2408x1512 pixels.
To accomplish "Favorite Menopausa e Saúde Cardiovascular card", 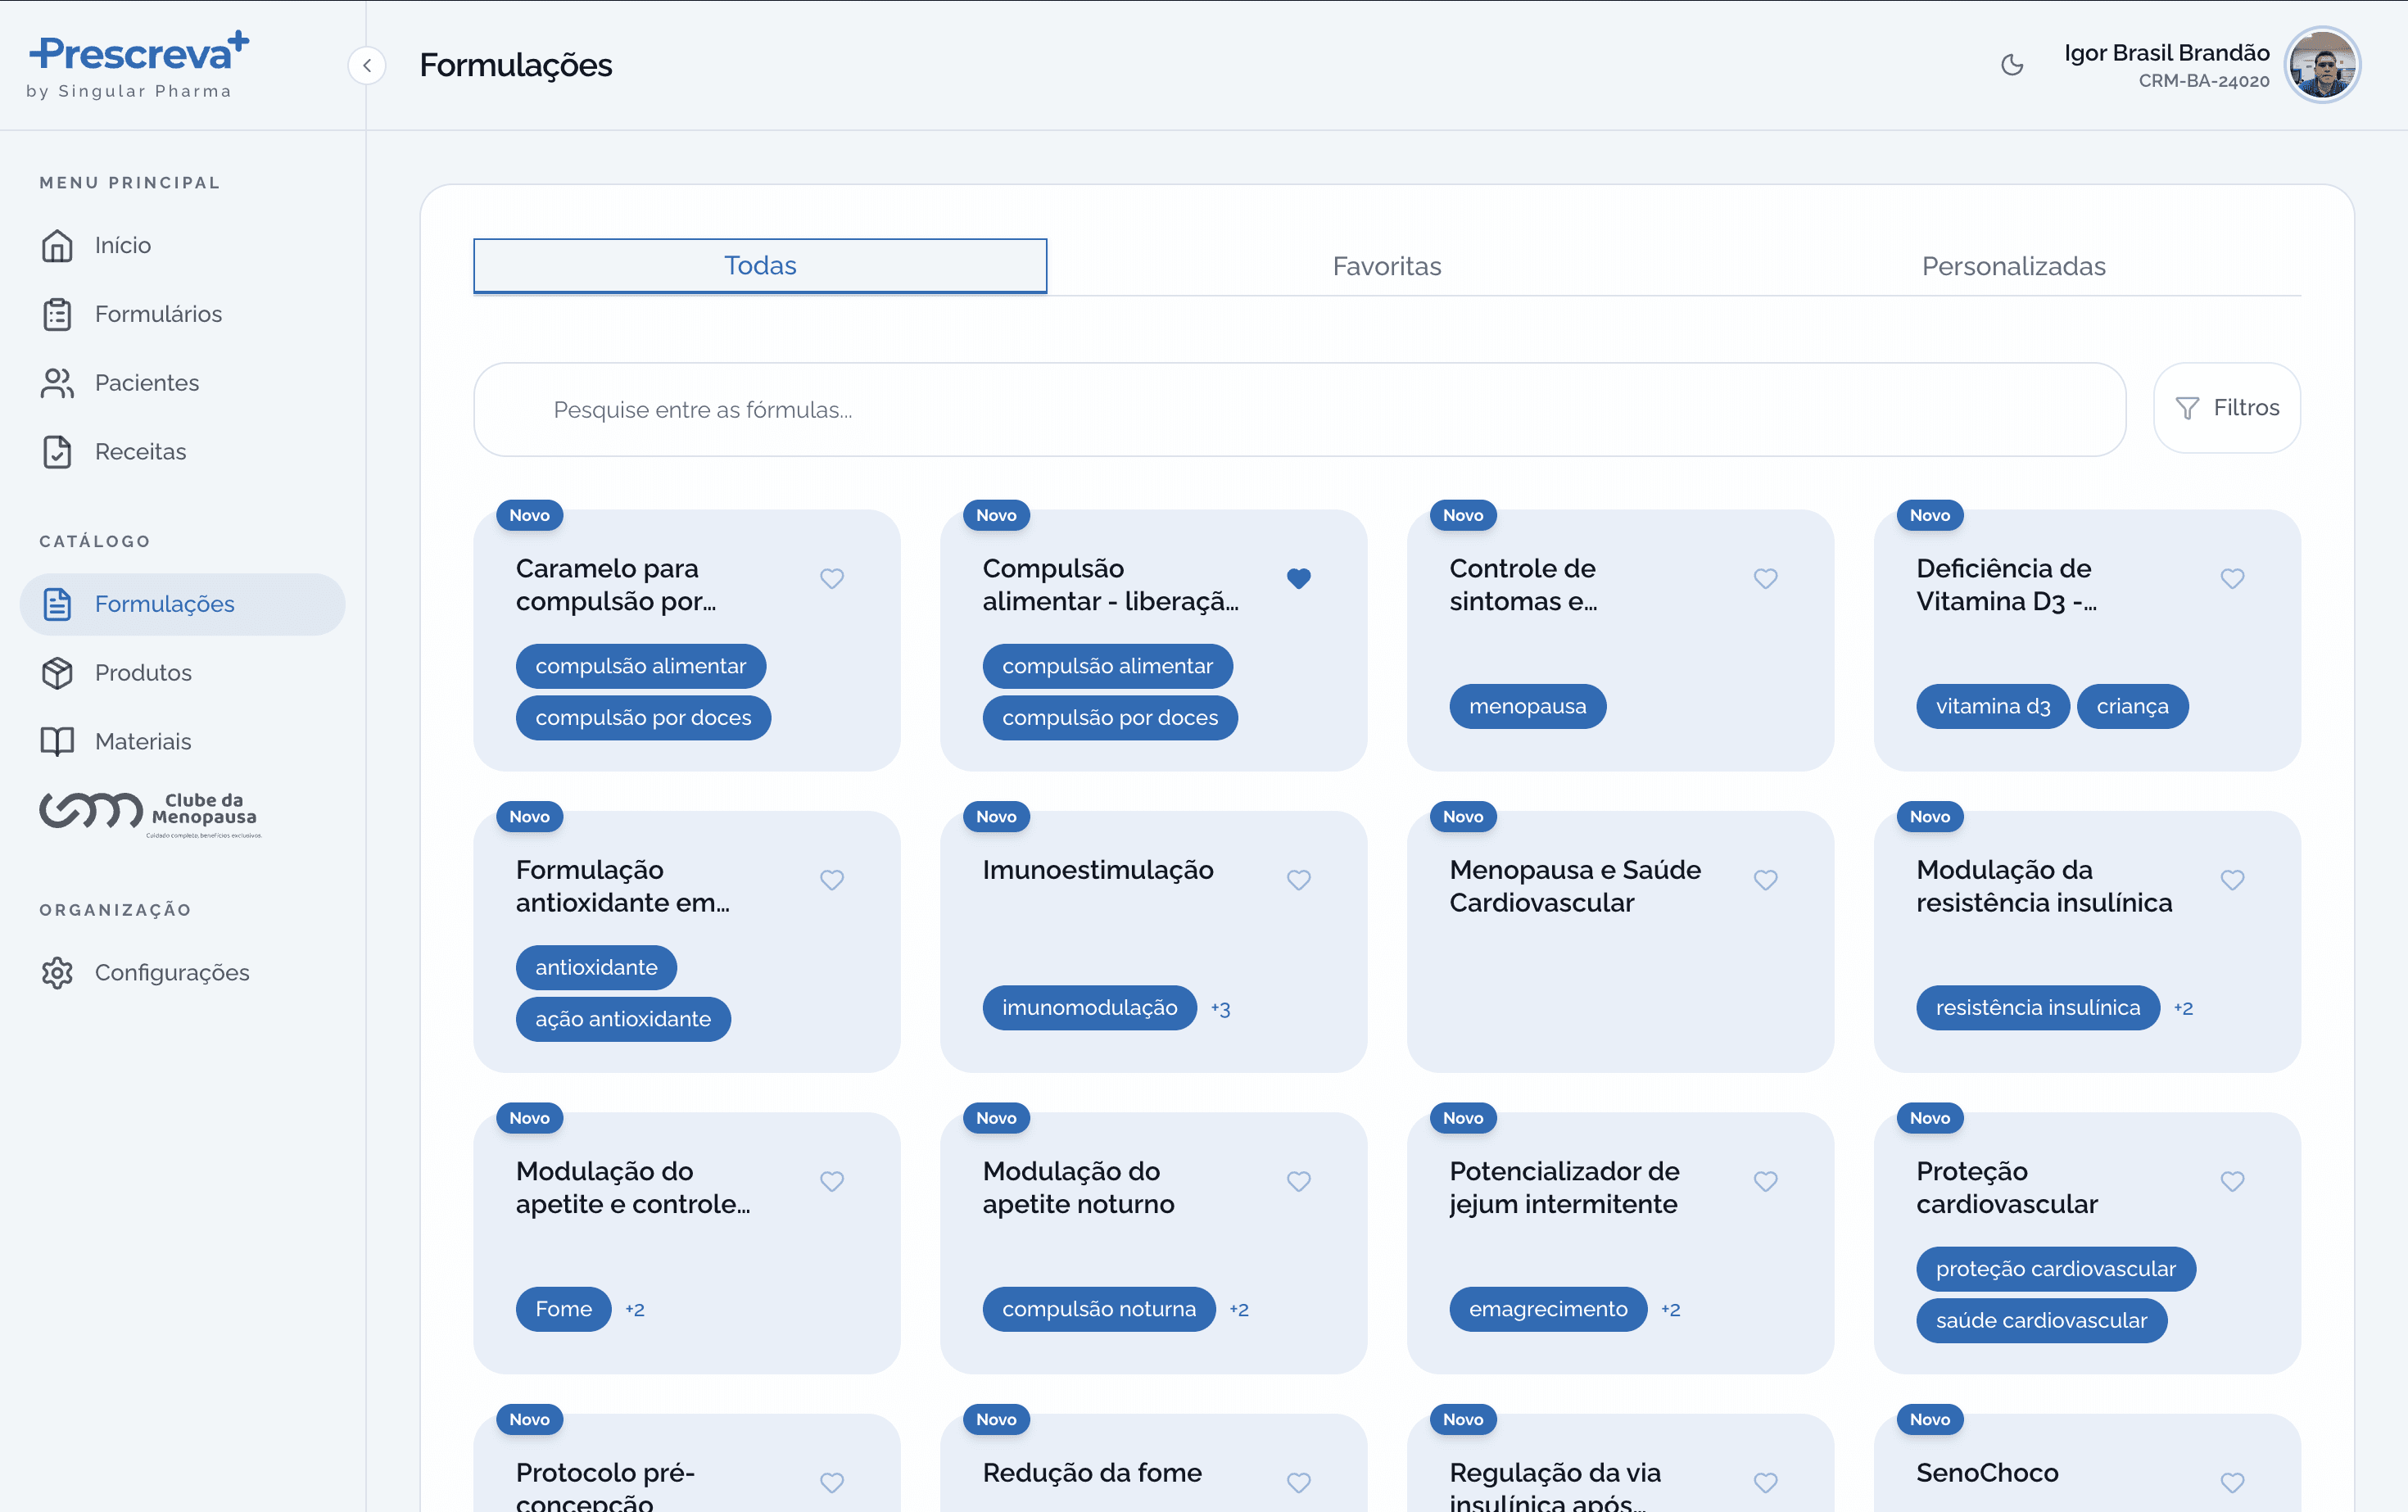I will pos(1766,880).
